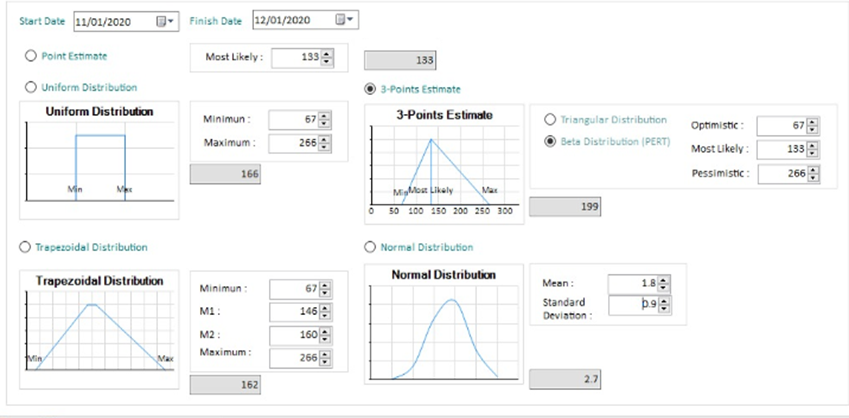Screen dimensions: 849x418
Task: Adjust the M2 stepper arrows
Action: 325,335
